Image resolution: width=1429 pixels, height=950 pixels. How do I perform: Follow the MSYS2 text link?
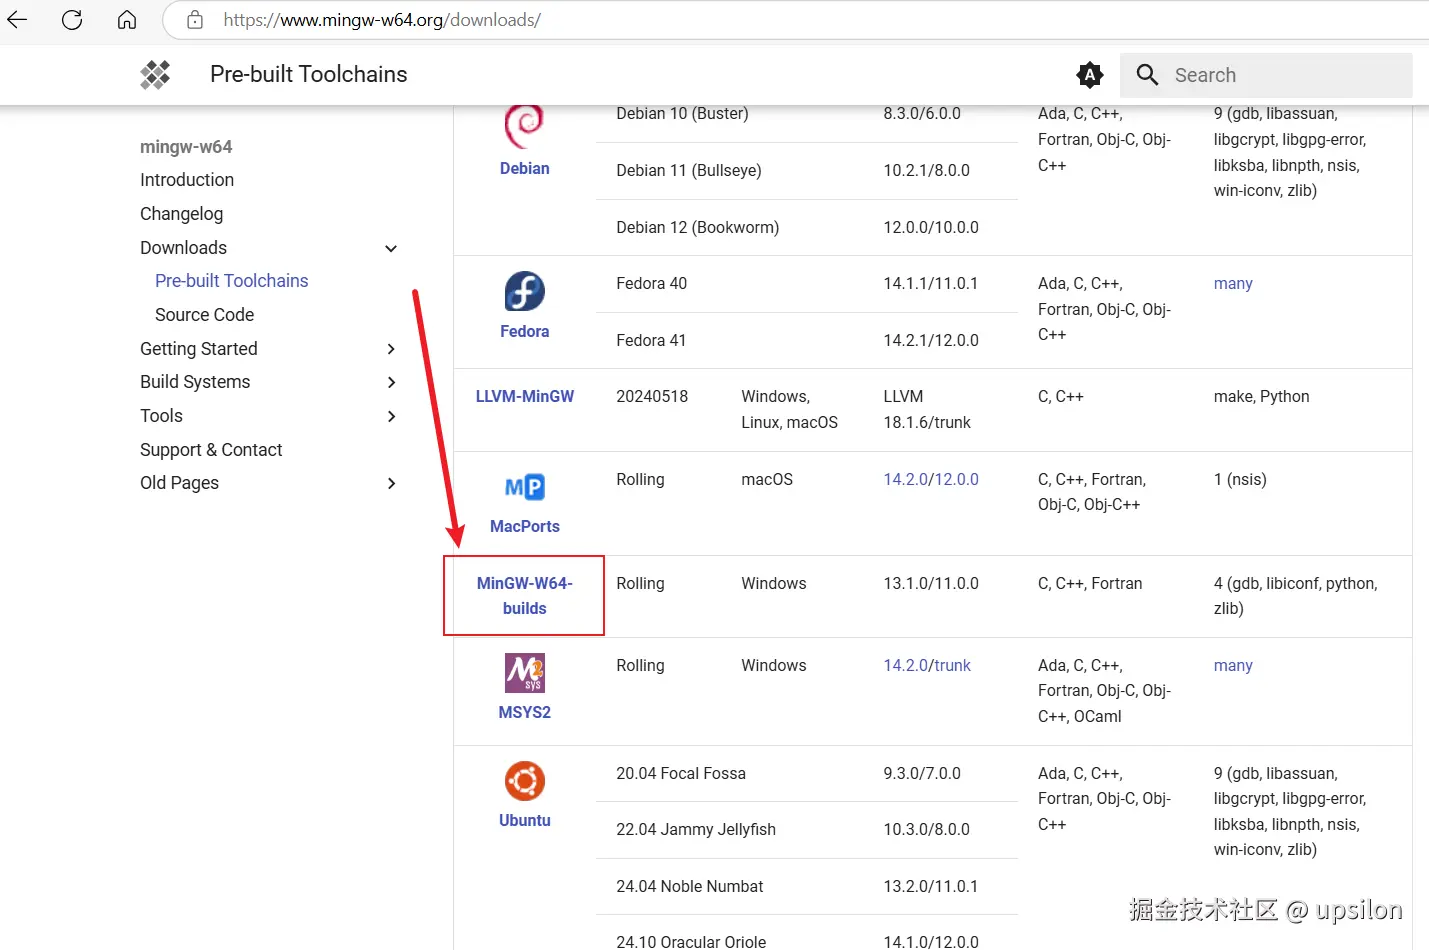pos(525,713)
